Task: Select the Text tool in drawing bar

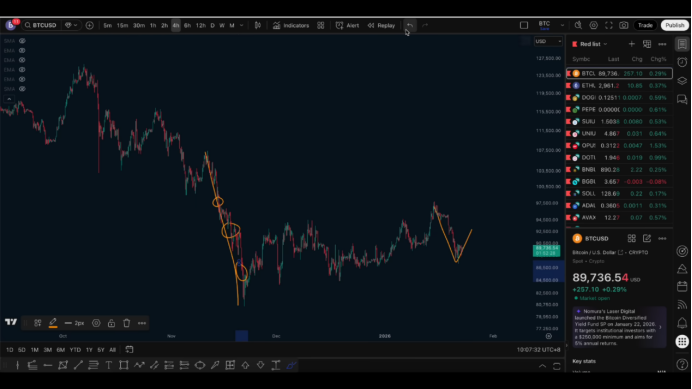Action: (109, 365)
